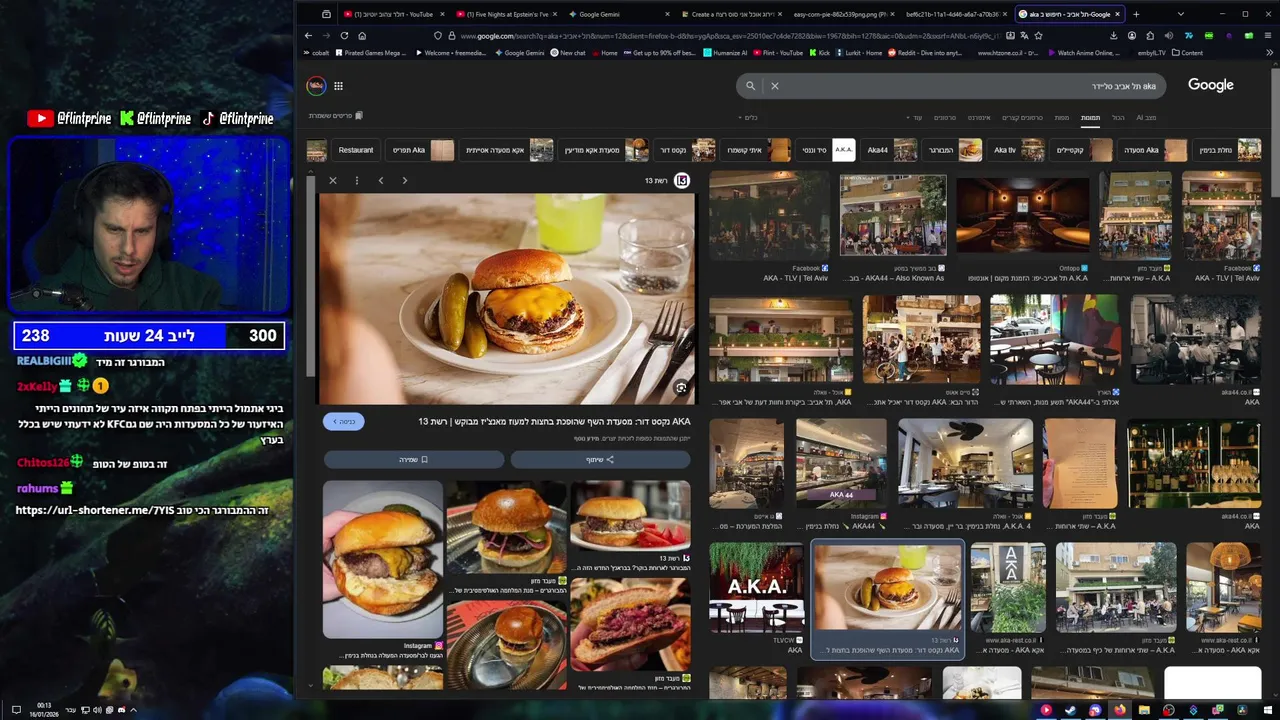Clear the search box with X

pos(774,86)
